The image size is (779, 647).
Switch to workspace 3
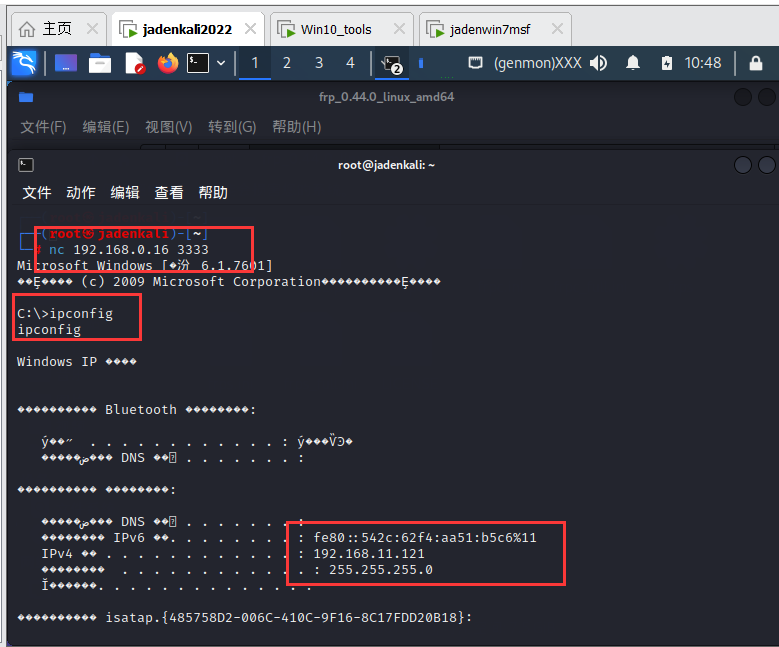pos(319,63)
